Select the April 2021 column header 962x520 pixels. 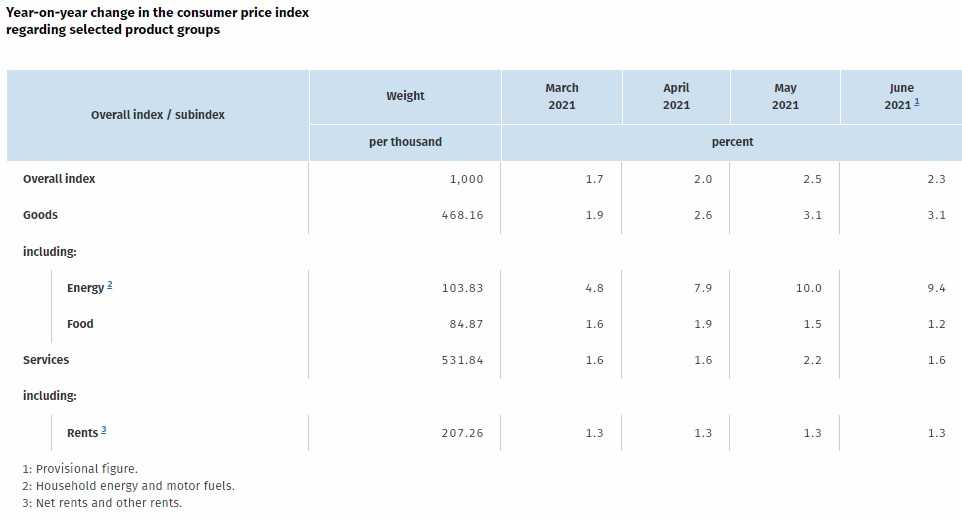coord(676,96)
